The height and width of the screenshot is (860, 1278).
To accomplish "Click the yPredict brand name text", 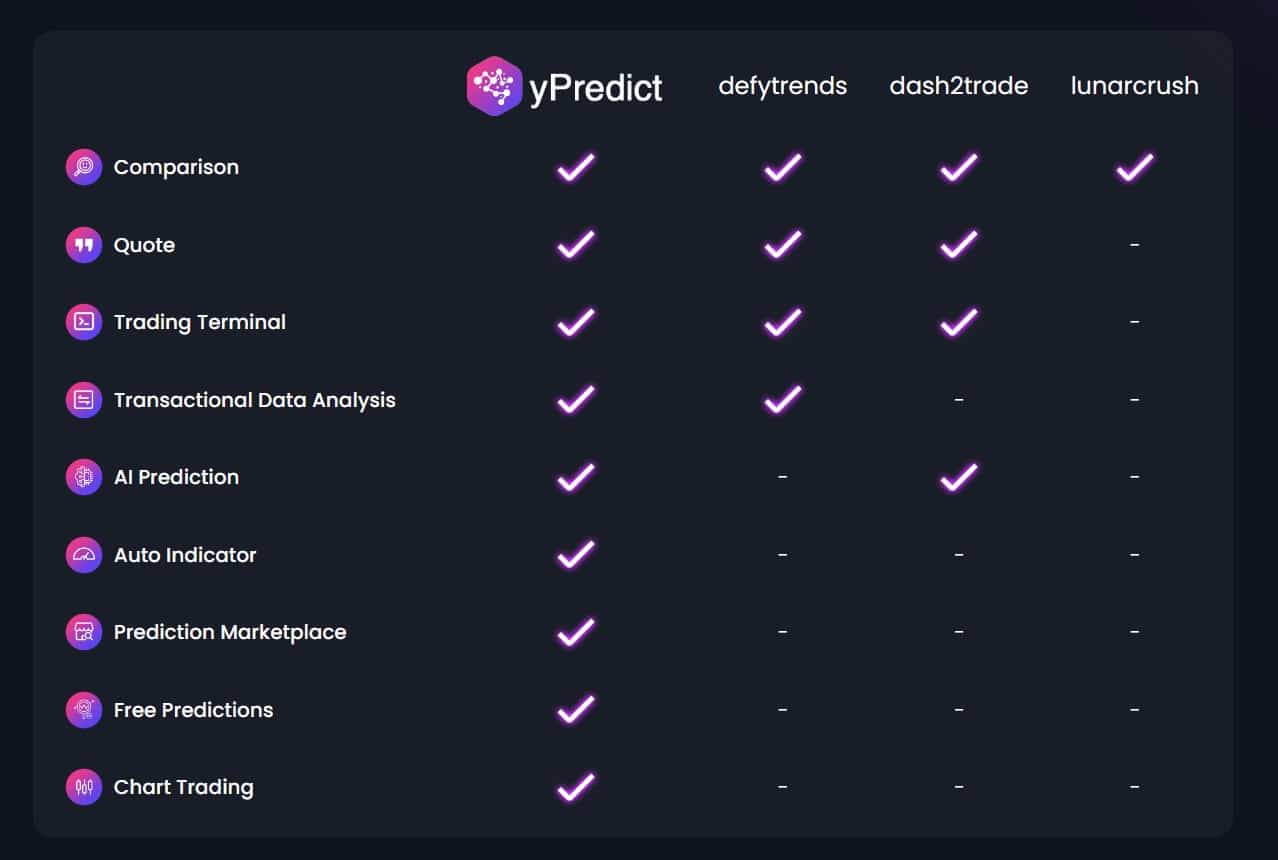I will point(596,88).
